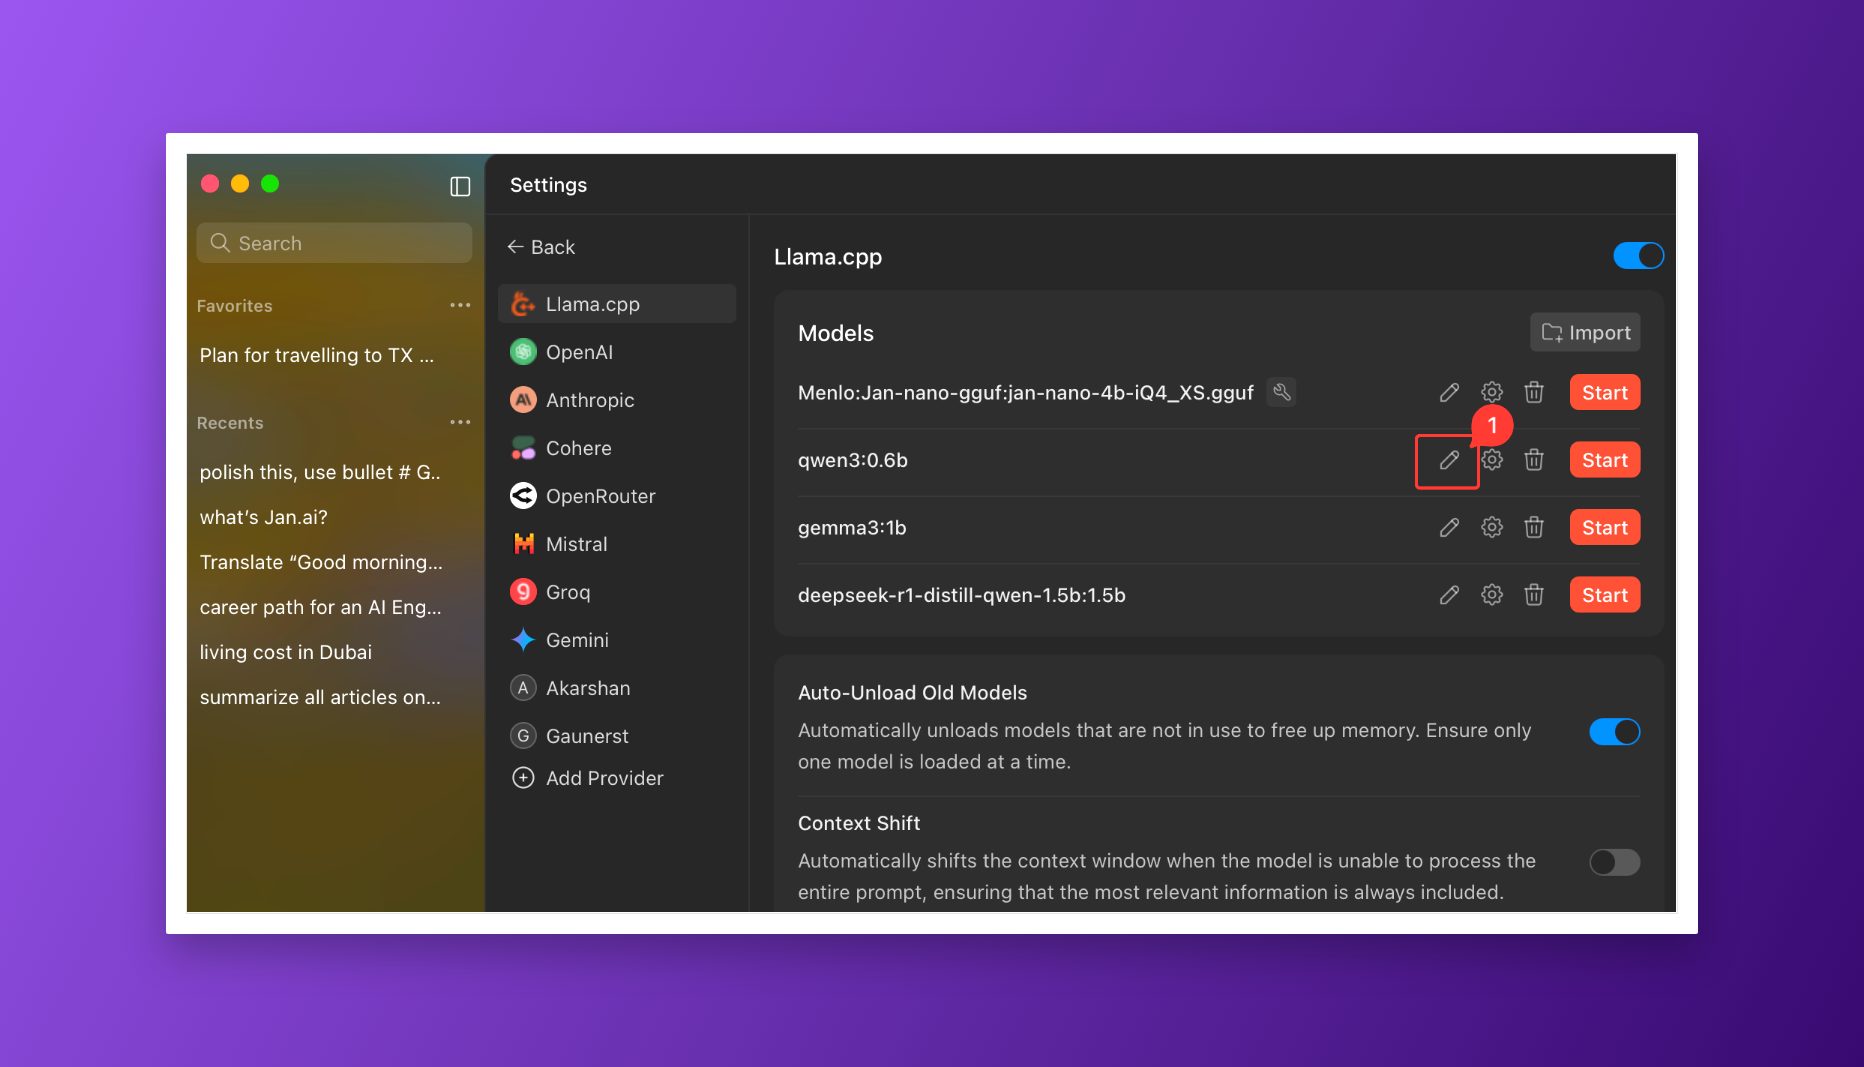Delete the qwen3:0.6b model
The image size is (1864, 1067).
click(x=1534, y=460)
